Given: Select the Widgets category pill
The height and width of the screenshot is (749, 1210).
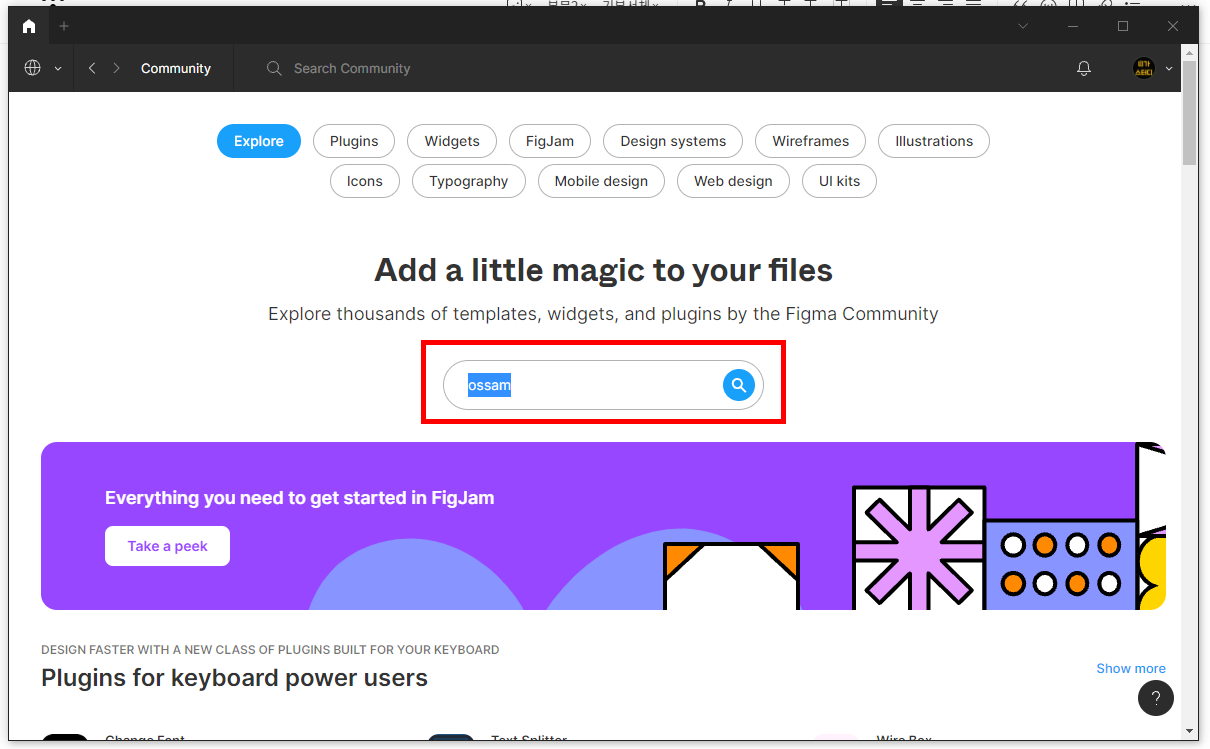Looking at the screenshot, I should point(452,141).
